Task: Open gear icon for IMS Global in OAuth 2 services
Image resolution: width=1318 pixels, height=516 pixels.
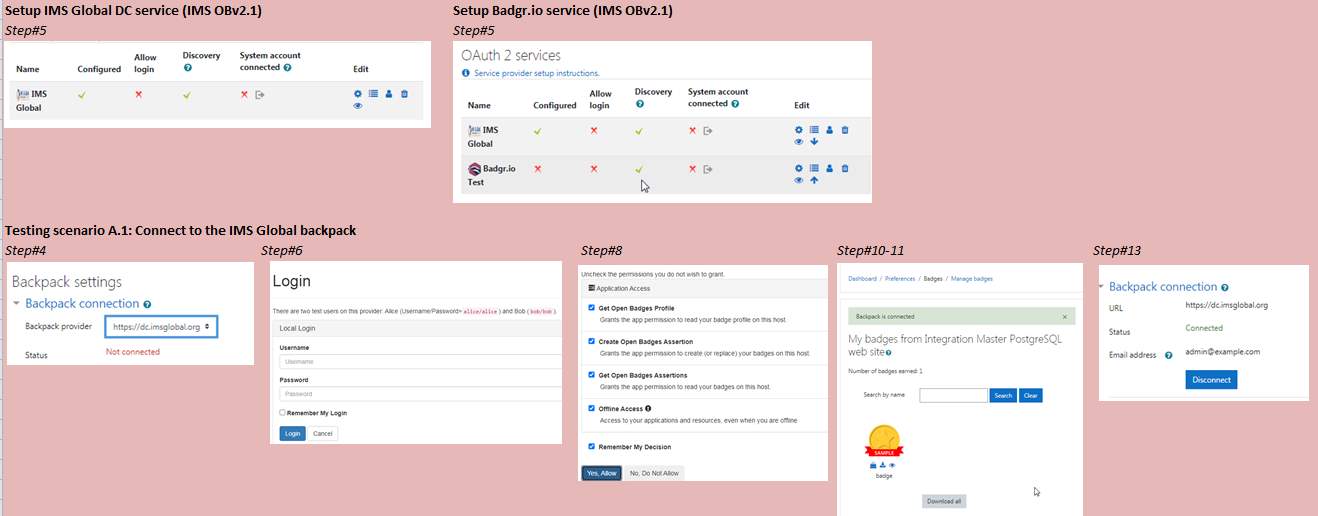Action: (x=799, y=130)
